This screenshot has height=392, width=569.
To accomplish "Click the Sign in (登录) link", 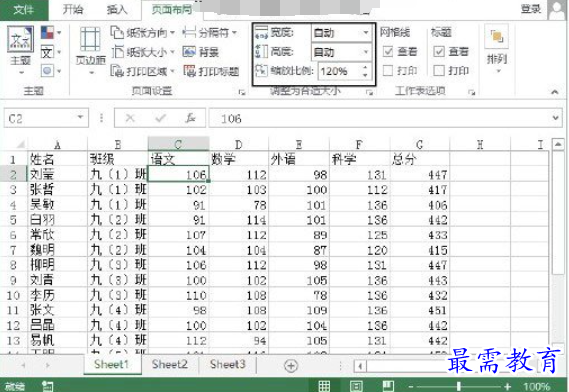I will pyautogui.click(x=531, y=9).
